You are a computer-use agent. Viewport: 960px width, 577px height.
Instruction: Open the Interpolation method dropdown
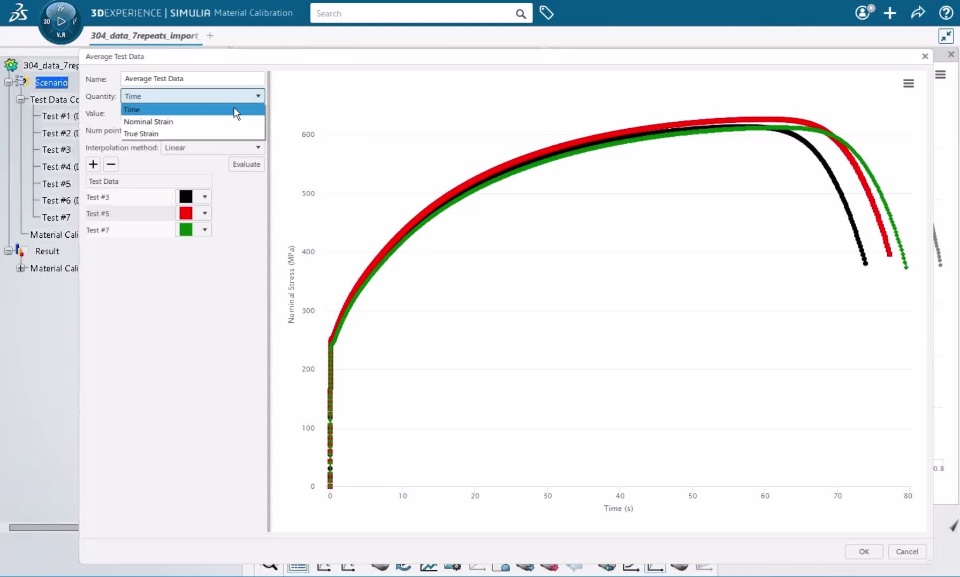tap(212, 148)
